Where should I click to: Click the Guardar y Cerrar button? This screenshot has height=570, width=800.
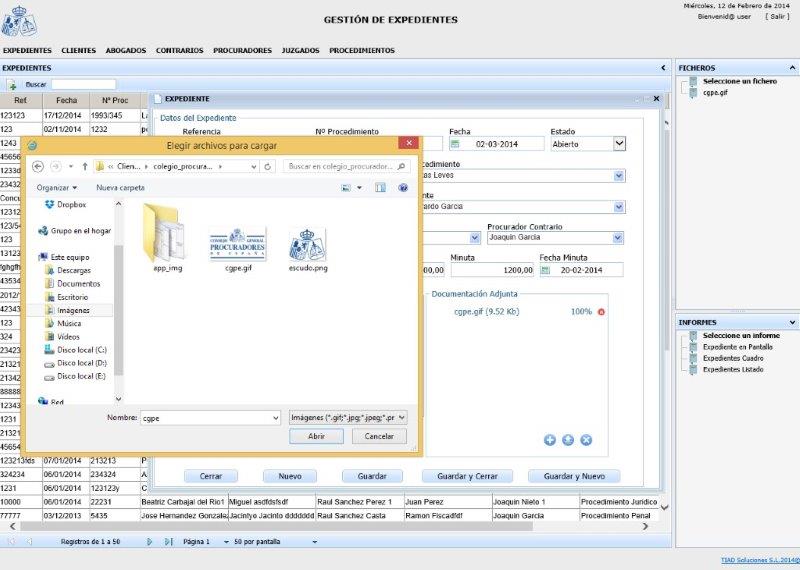click(x=467, y=476)
